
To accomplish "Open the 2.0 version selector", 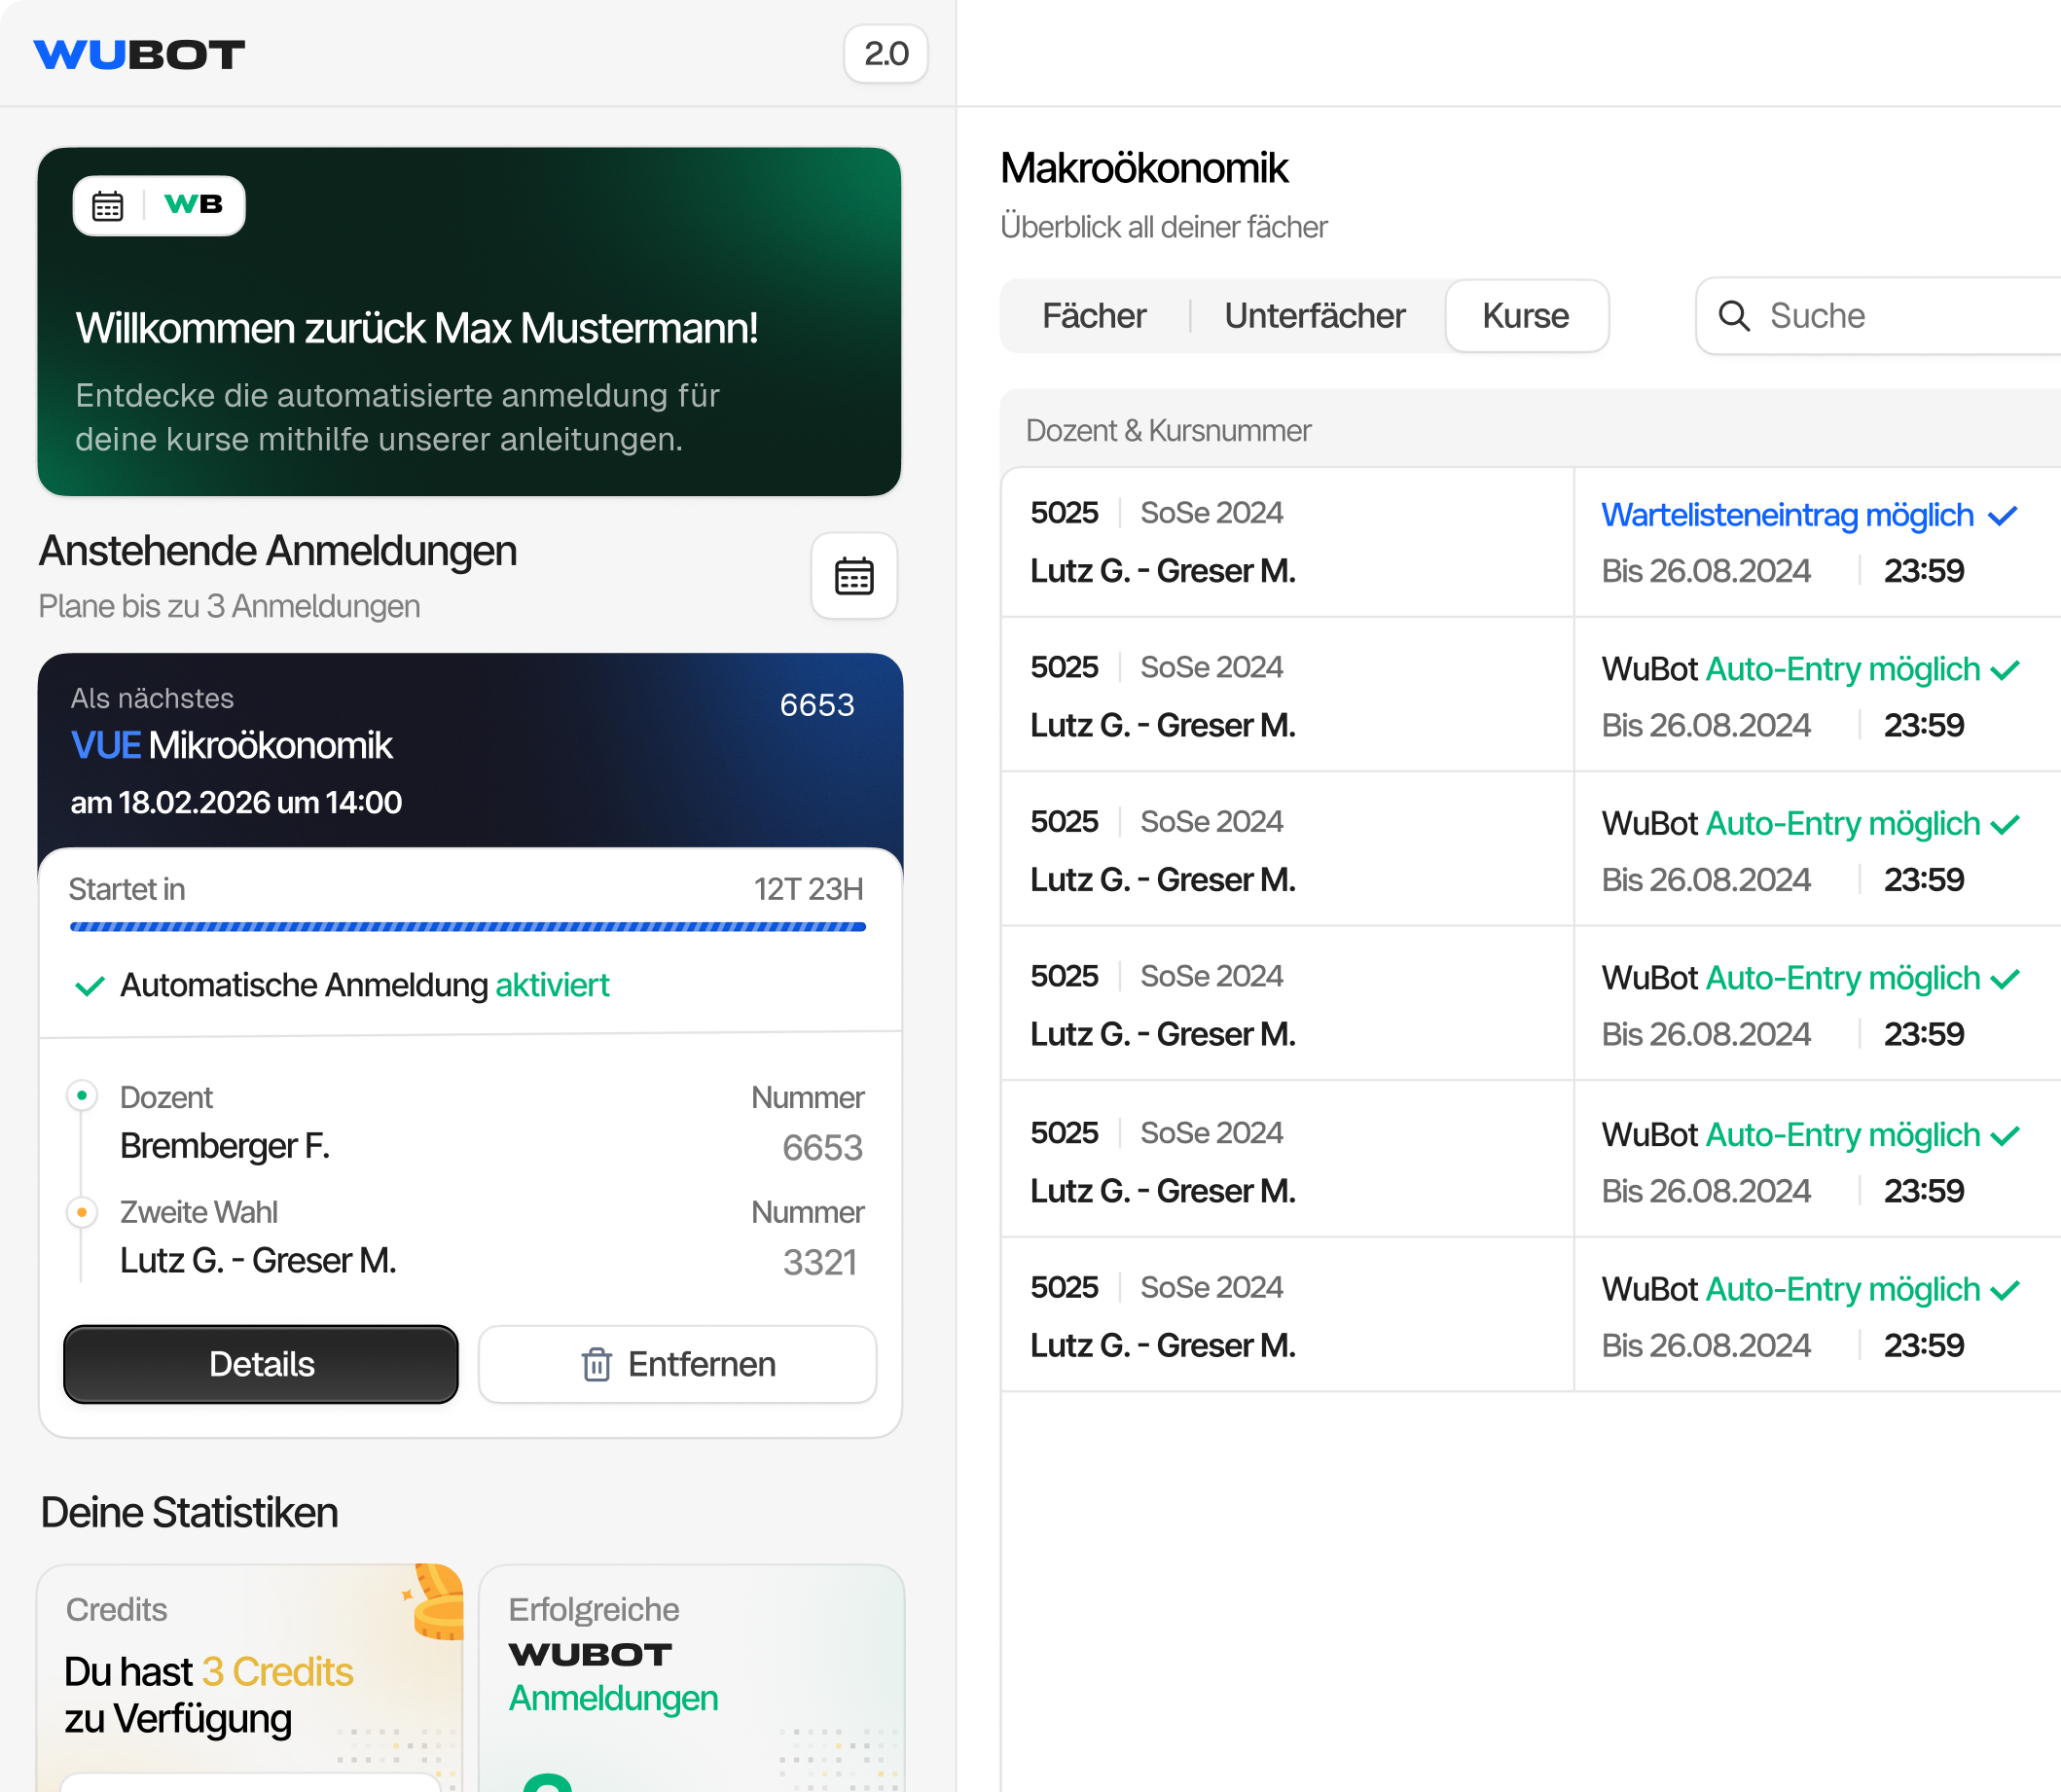I will point(886,54).
